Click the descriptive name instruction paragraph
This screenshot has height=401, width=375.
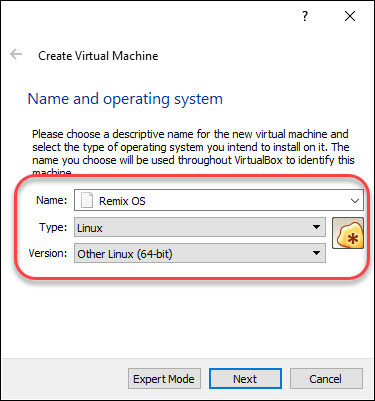[193, 153]
